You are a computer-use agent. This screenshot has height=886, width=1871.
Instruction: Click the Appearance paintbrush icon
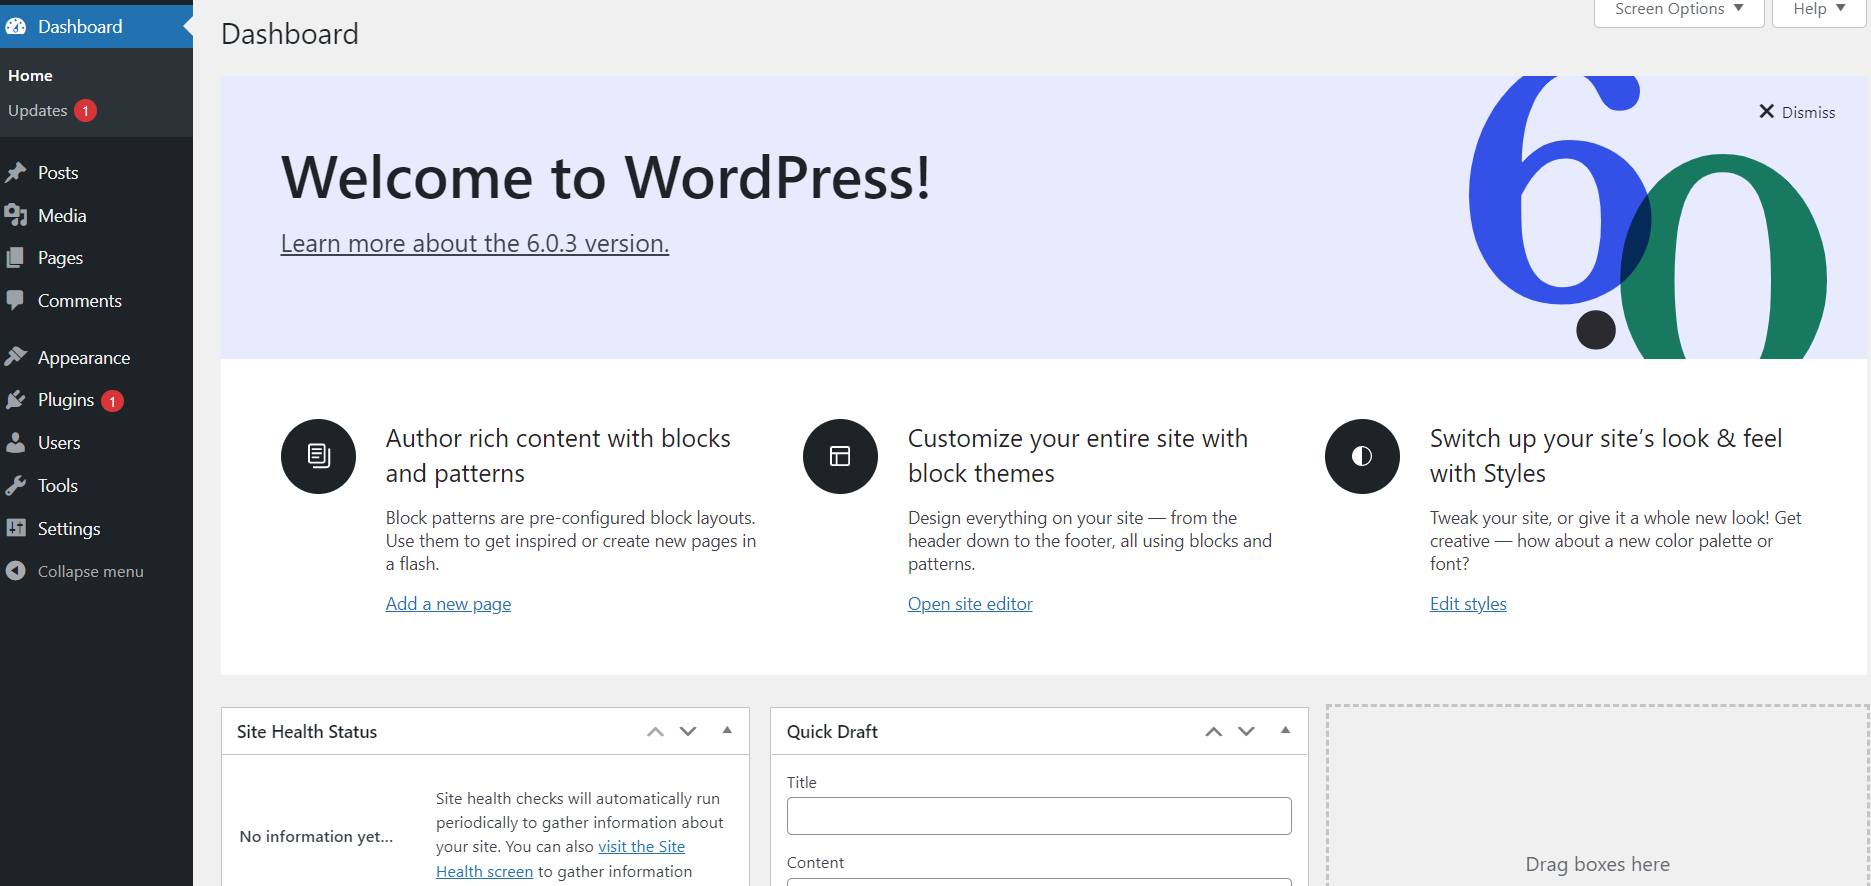click(15, 358)
